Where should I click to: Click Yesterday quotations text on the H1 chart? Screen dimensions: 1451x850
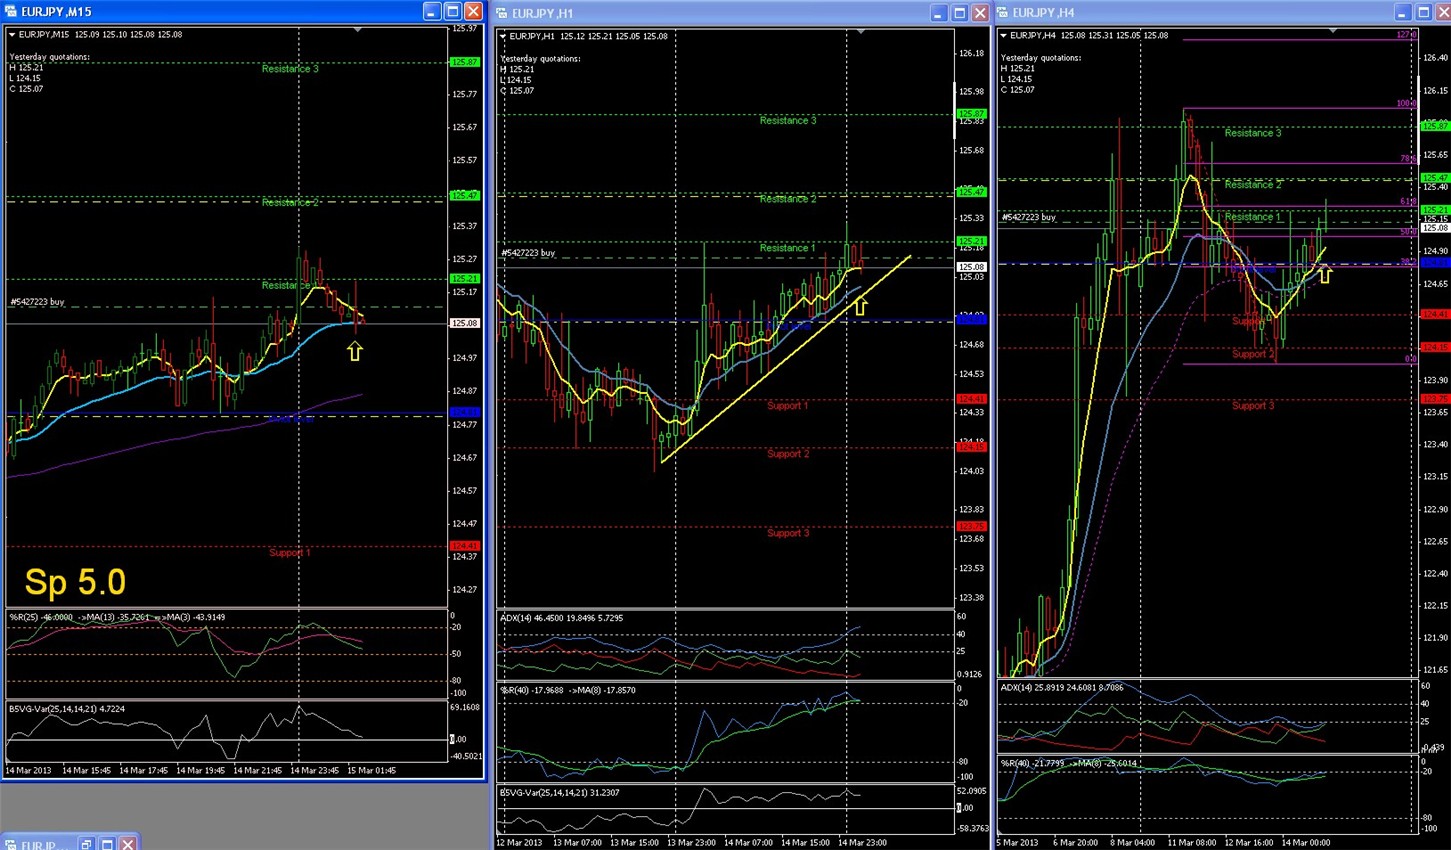point(541,59)
